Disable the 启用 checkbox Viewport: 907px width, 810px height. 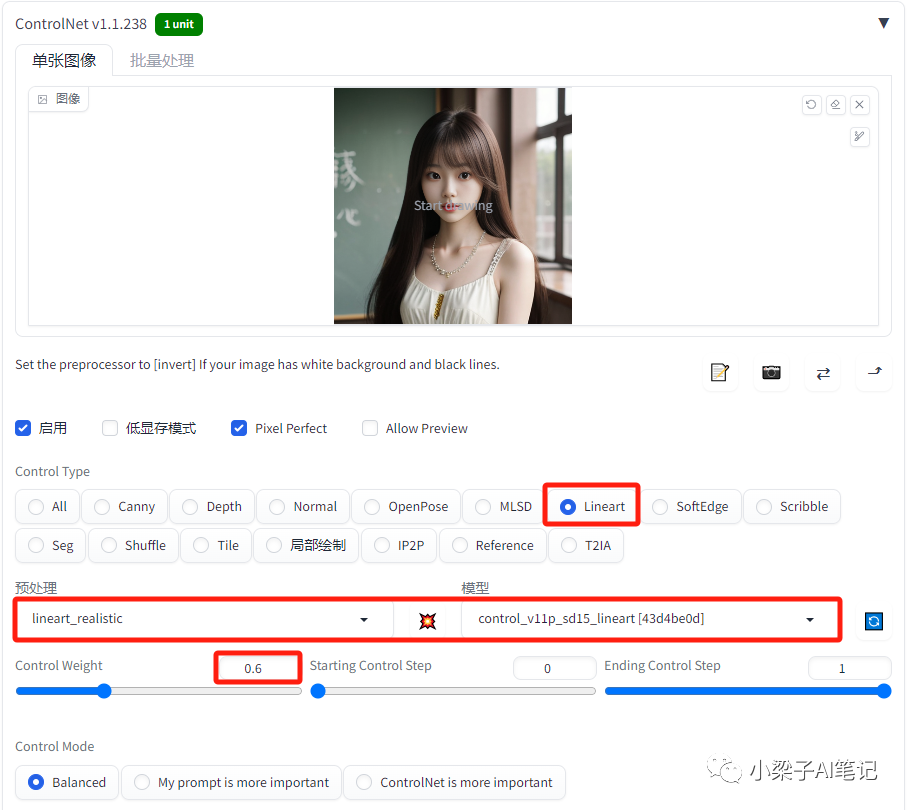23,428
